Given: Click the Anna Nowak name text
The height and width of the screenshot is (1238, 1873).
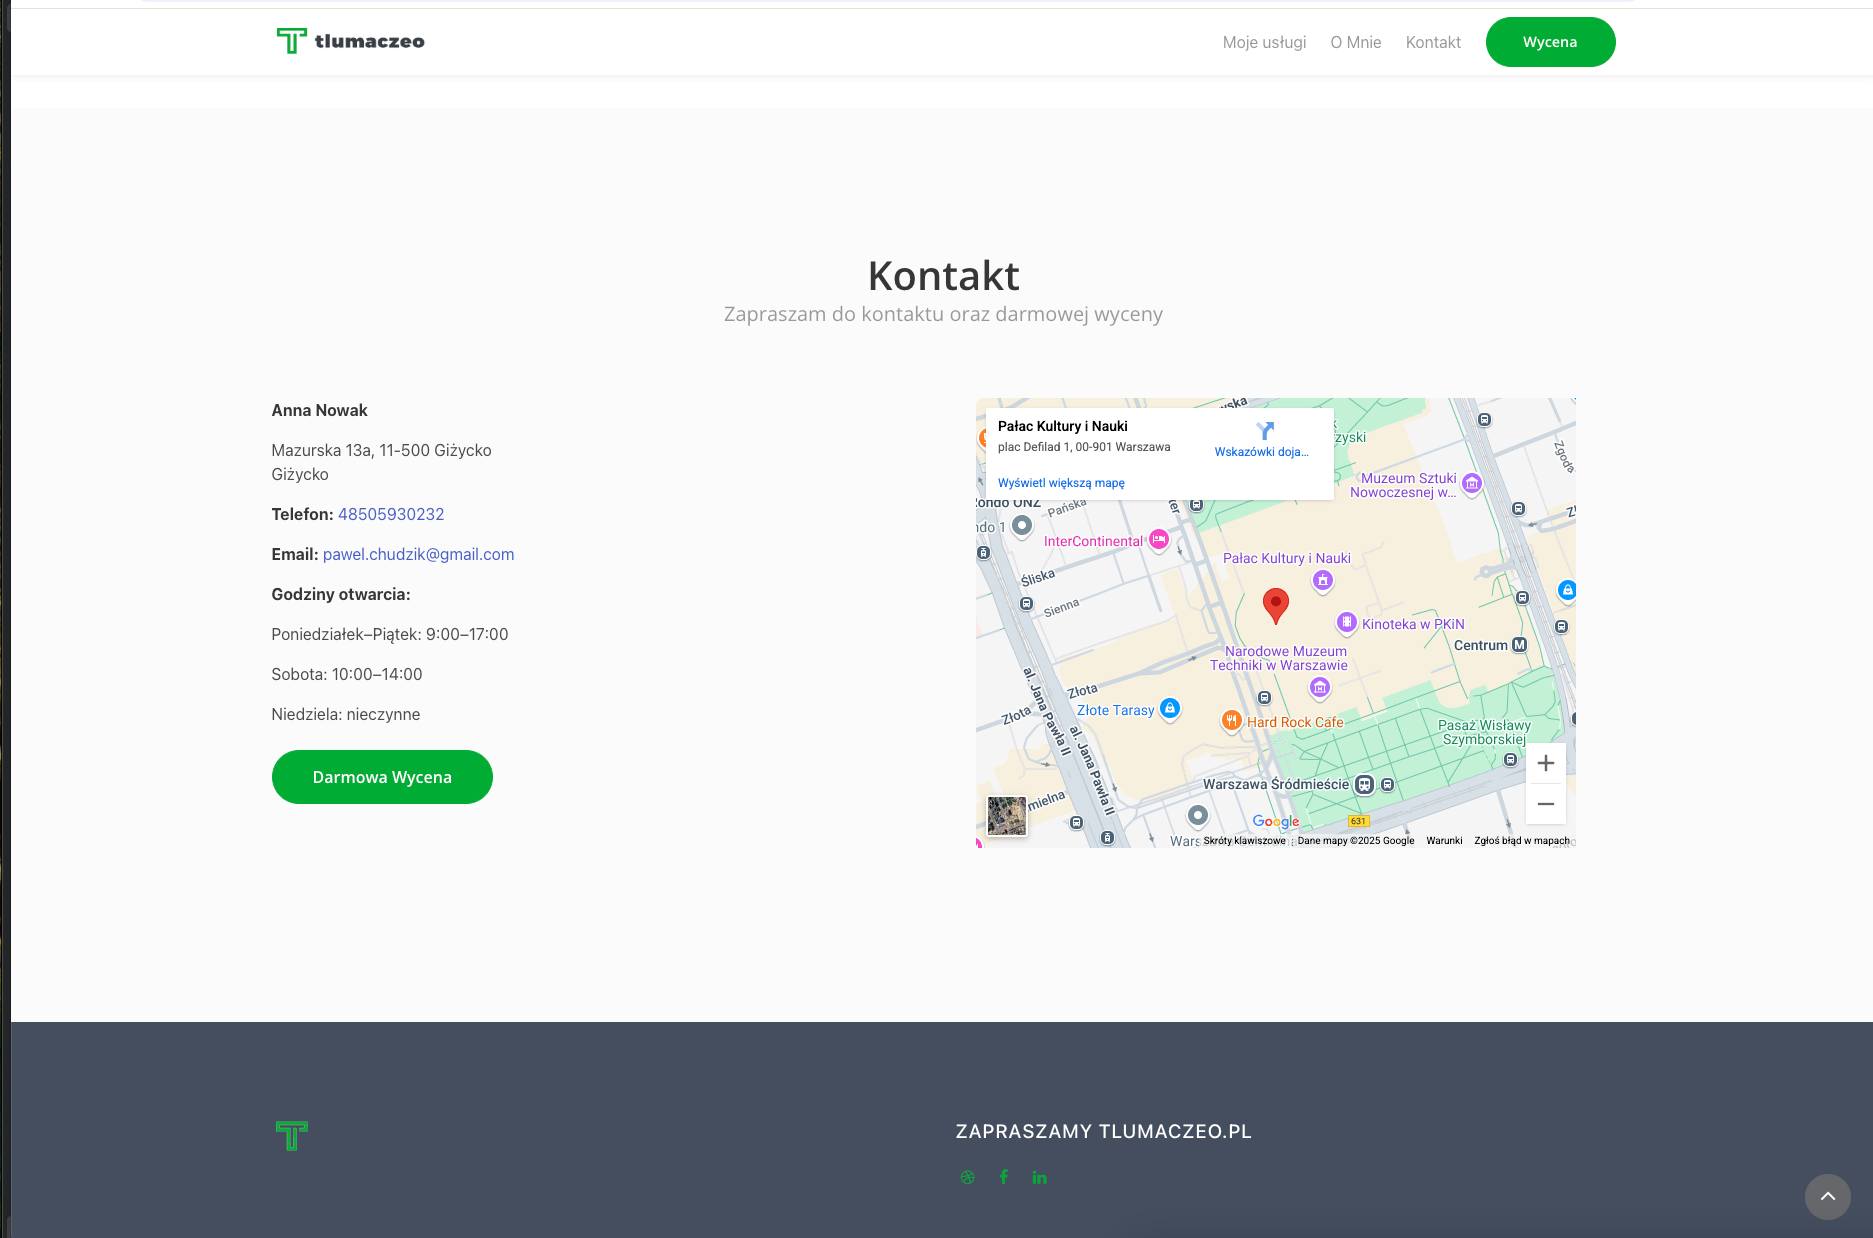Looking at the screenshot, I should (x=319, y=410).
